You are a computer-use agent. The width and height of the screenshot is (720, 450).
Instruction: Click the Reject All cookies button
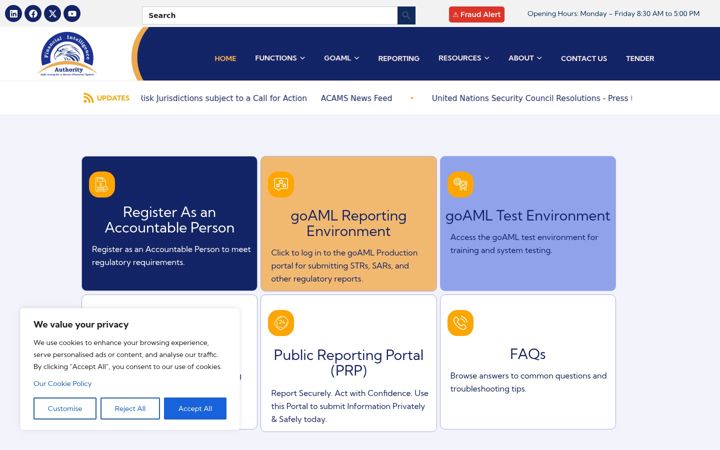click(130, 409)
